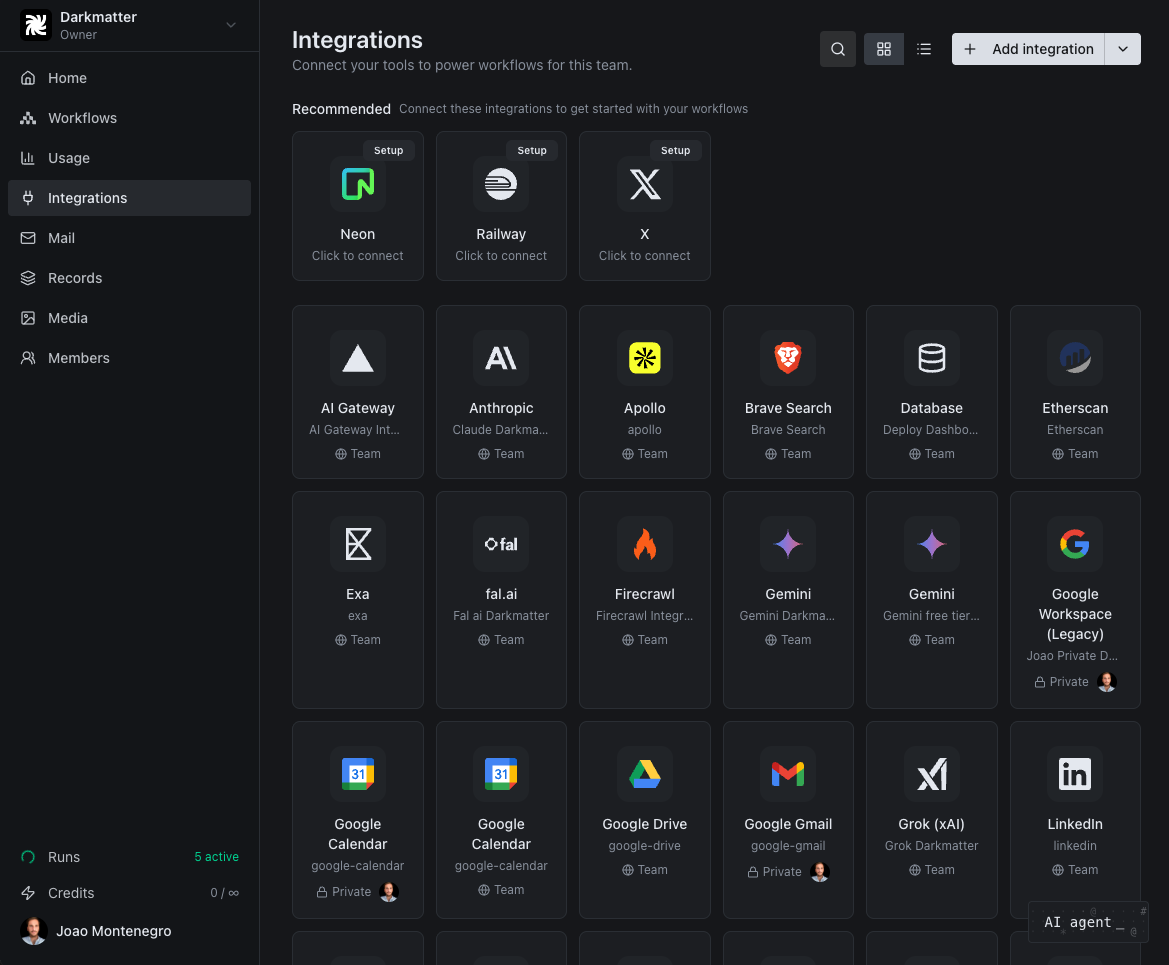Screen dimensions: 1169x965
Task: Open the Firecrawl flame icon
Action: pyautogui.click(x=645, y=544)
